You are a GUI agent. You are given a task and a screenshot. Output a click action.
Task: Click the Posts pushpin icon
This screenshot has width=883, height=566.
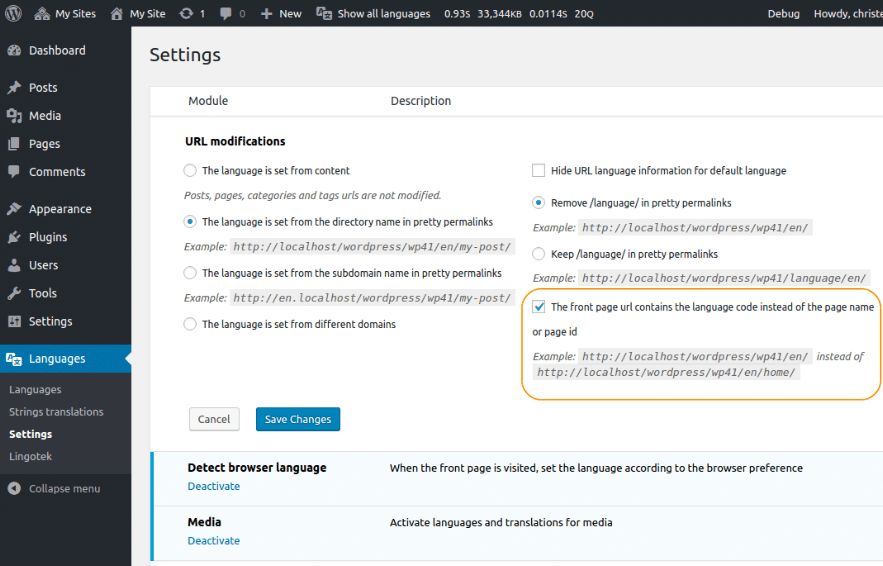(x=14, y=87)
